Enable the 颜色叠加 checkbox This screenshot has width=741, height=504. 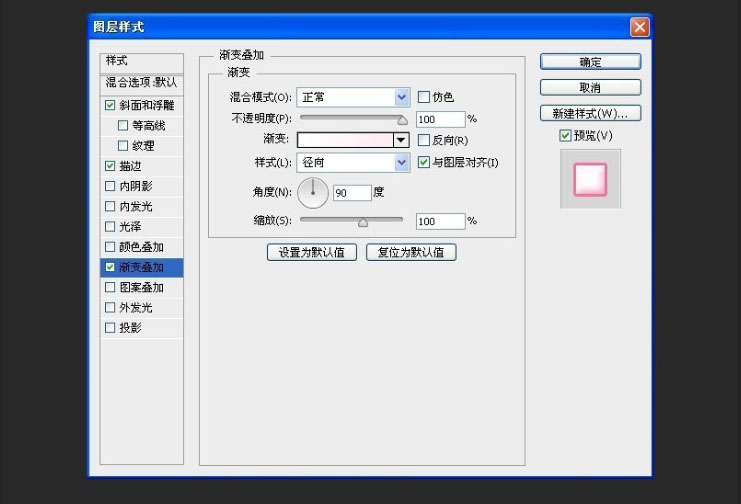click(x=110, y=247)
